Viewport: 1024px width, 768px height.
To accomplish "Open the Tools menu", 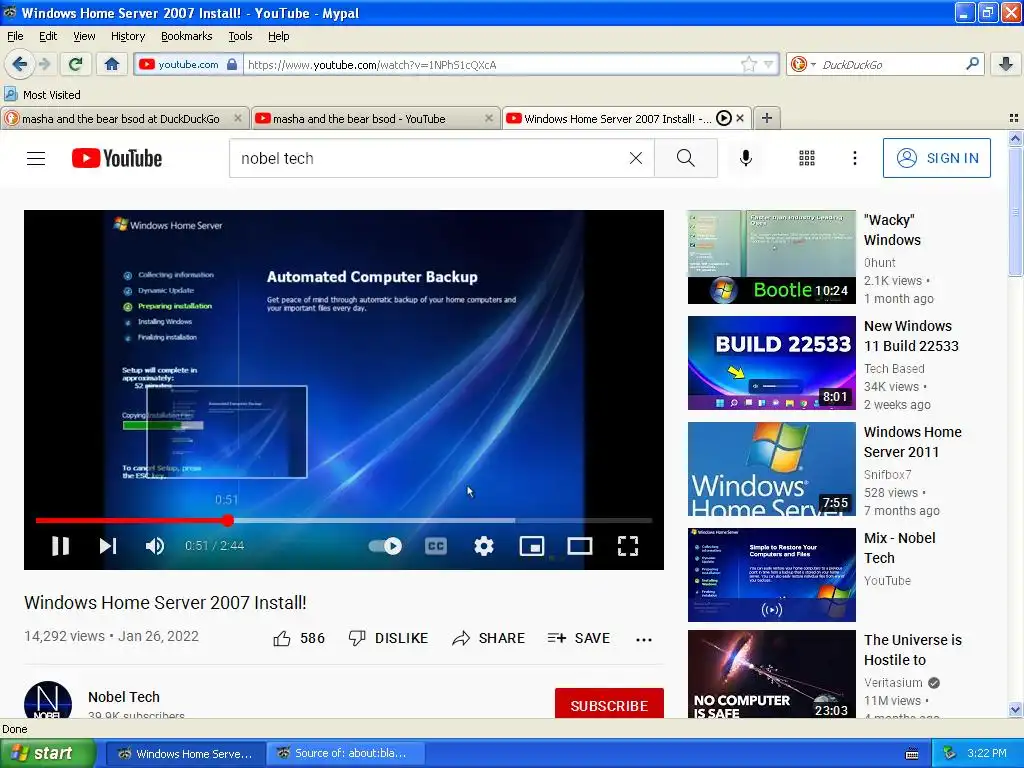I will pos(240,36).
